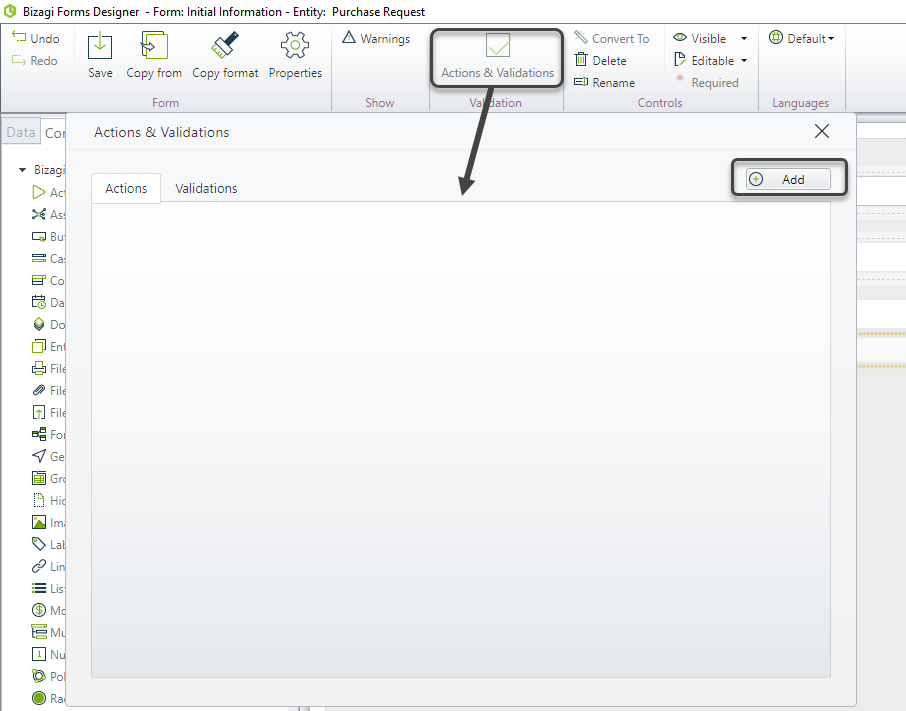The width and height of the screenshot is (906, 711).
Task: Select the Date calendar control icon
Action: (x=39, y=302)
